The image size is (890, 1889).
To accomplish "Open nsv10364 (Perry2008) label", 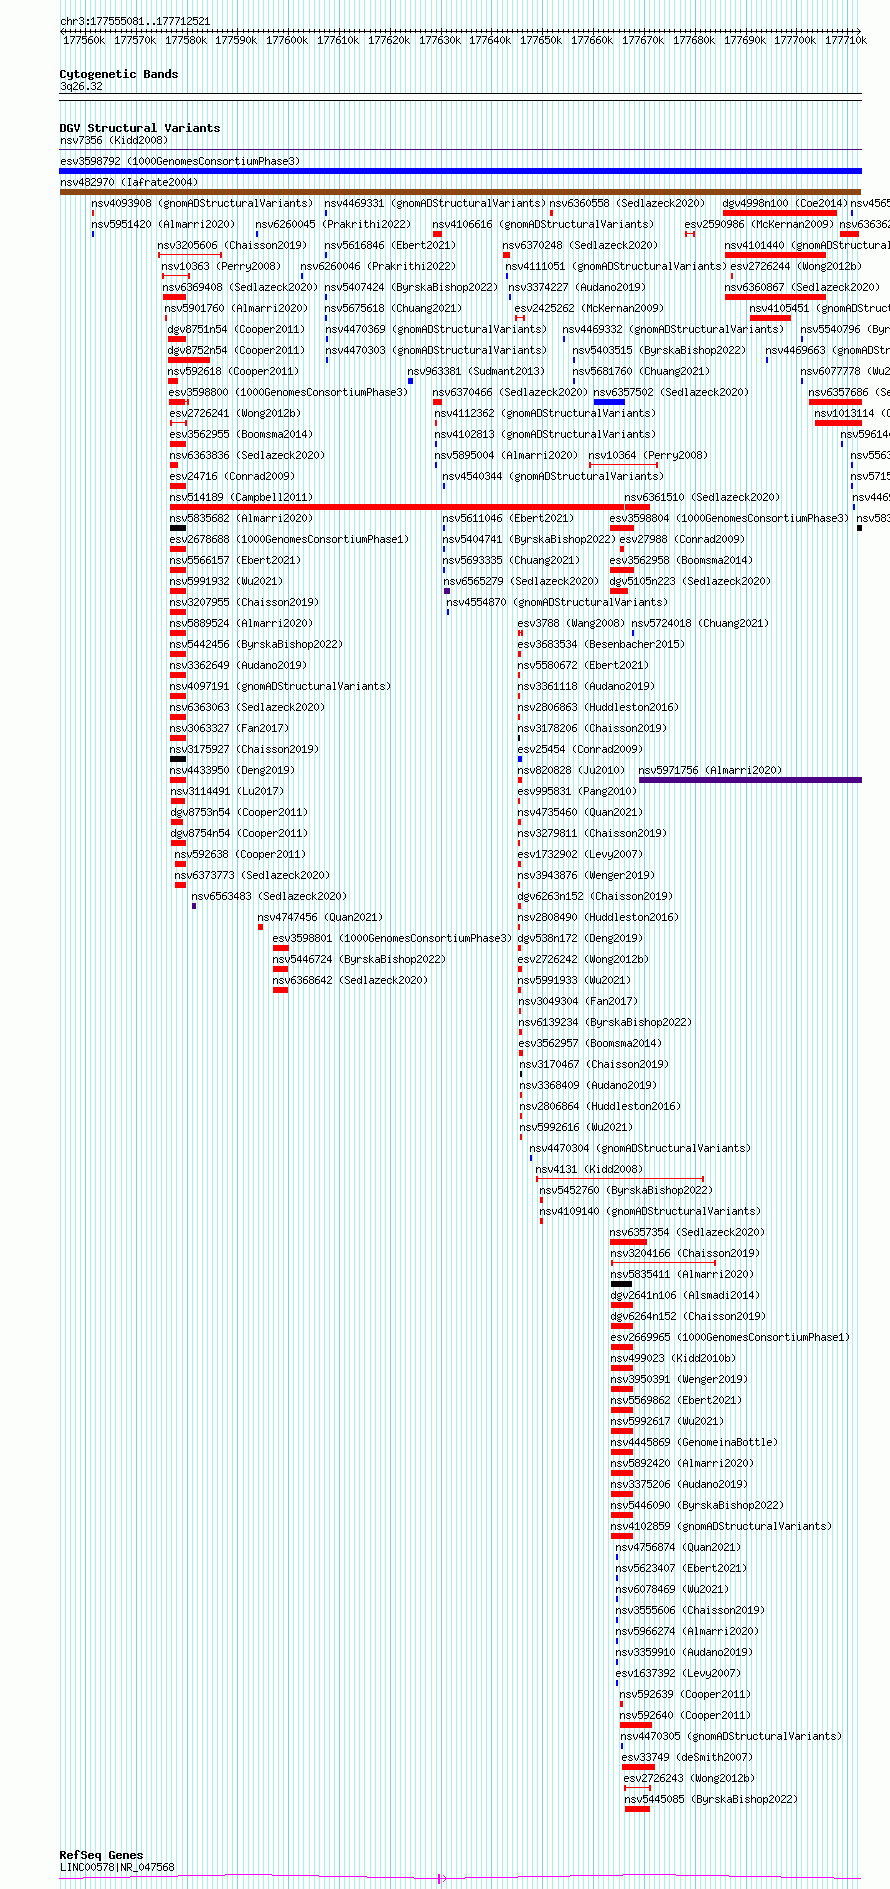I will (x=648, y=455).
